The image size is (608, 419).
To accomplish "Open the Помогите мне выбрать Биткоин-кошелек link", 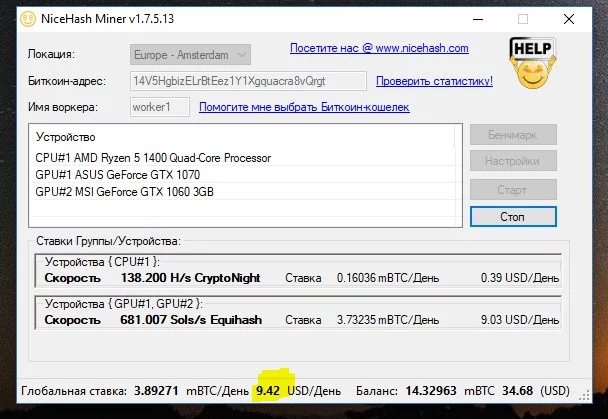I will pos(304,107).
